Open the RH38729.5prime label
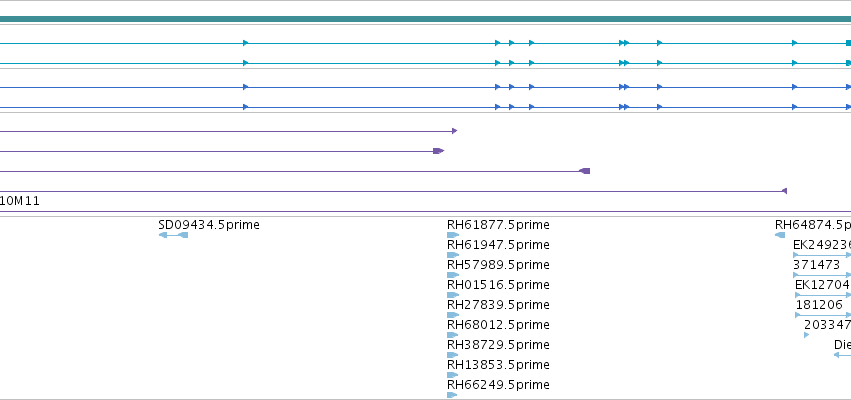 (498, 345)
